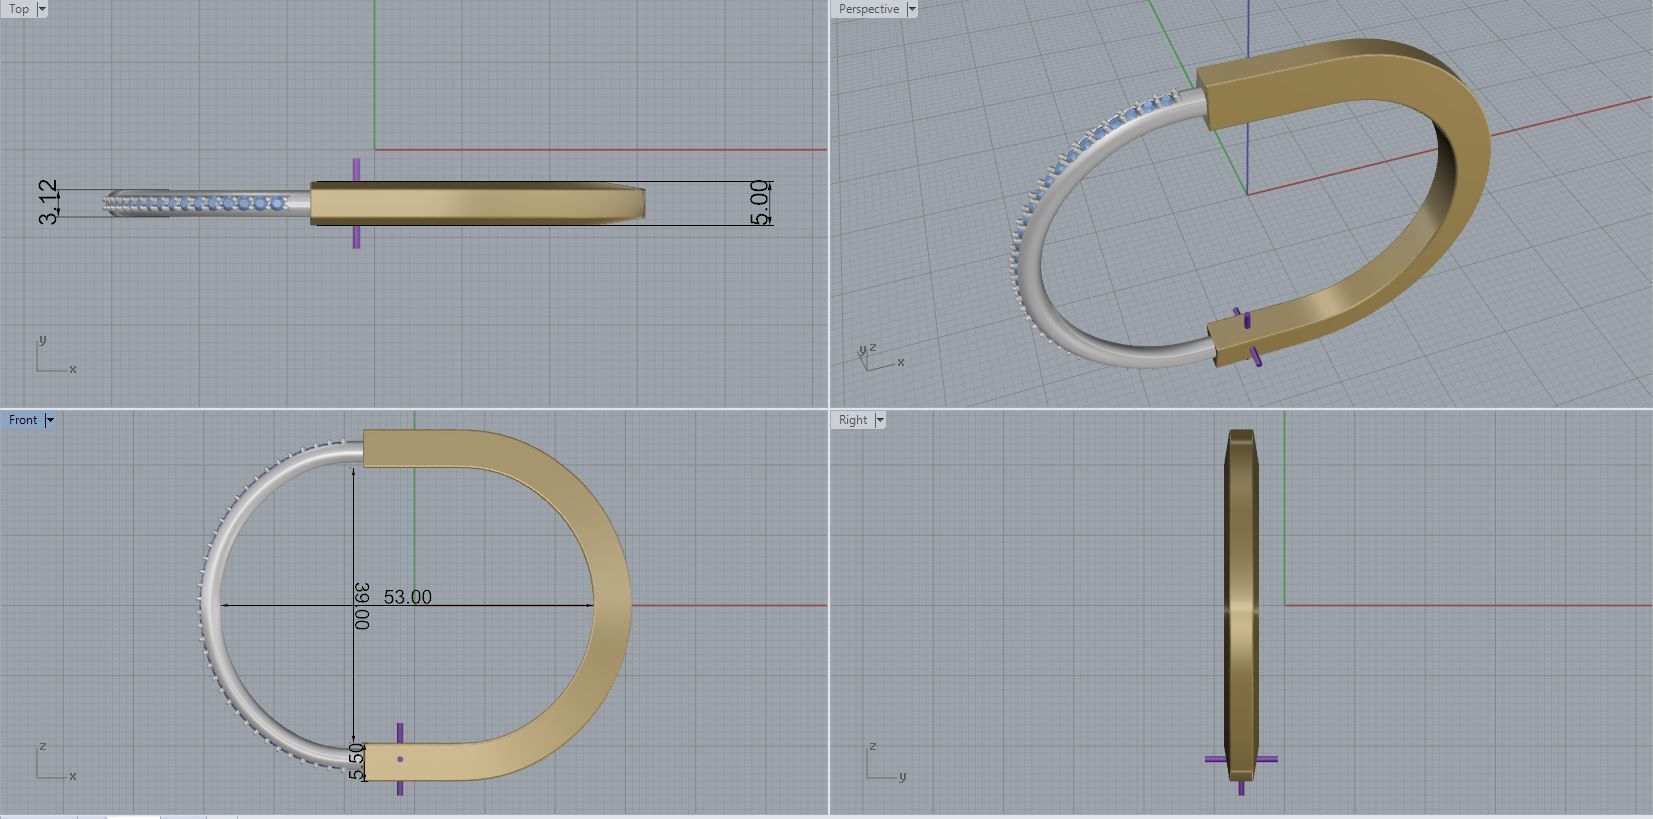The height and width of the screenshot is (819, 1653).
Task: Select the gold bar in the Top view
Action: [x=477, y=203]
